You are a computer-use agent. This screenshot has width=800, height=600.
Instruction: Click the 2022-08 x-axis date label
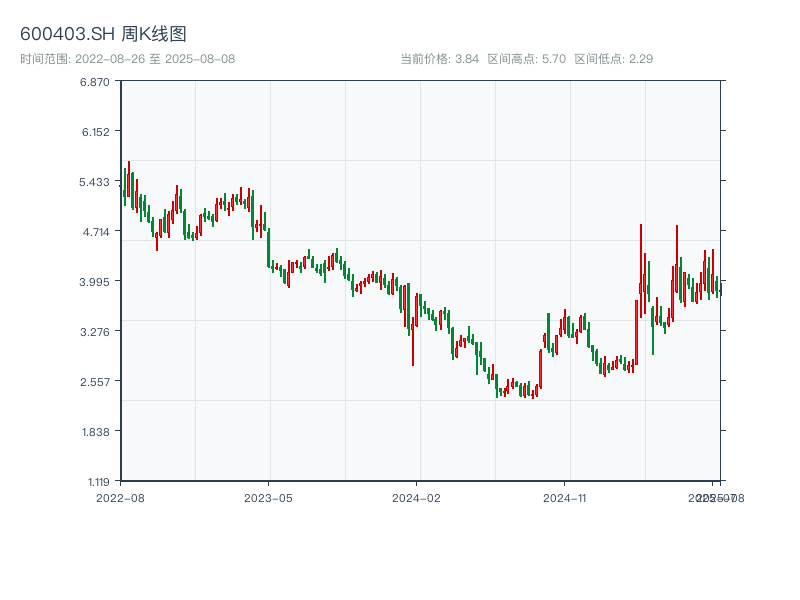120,497
